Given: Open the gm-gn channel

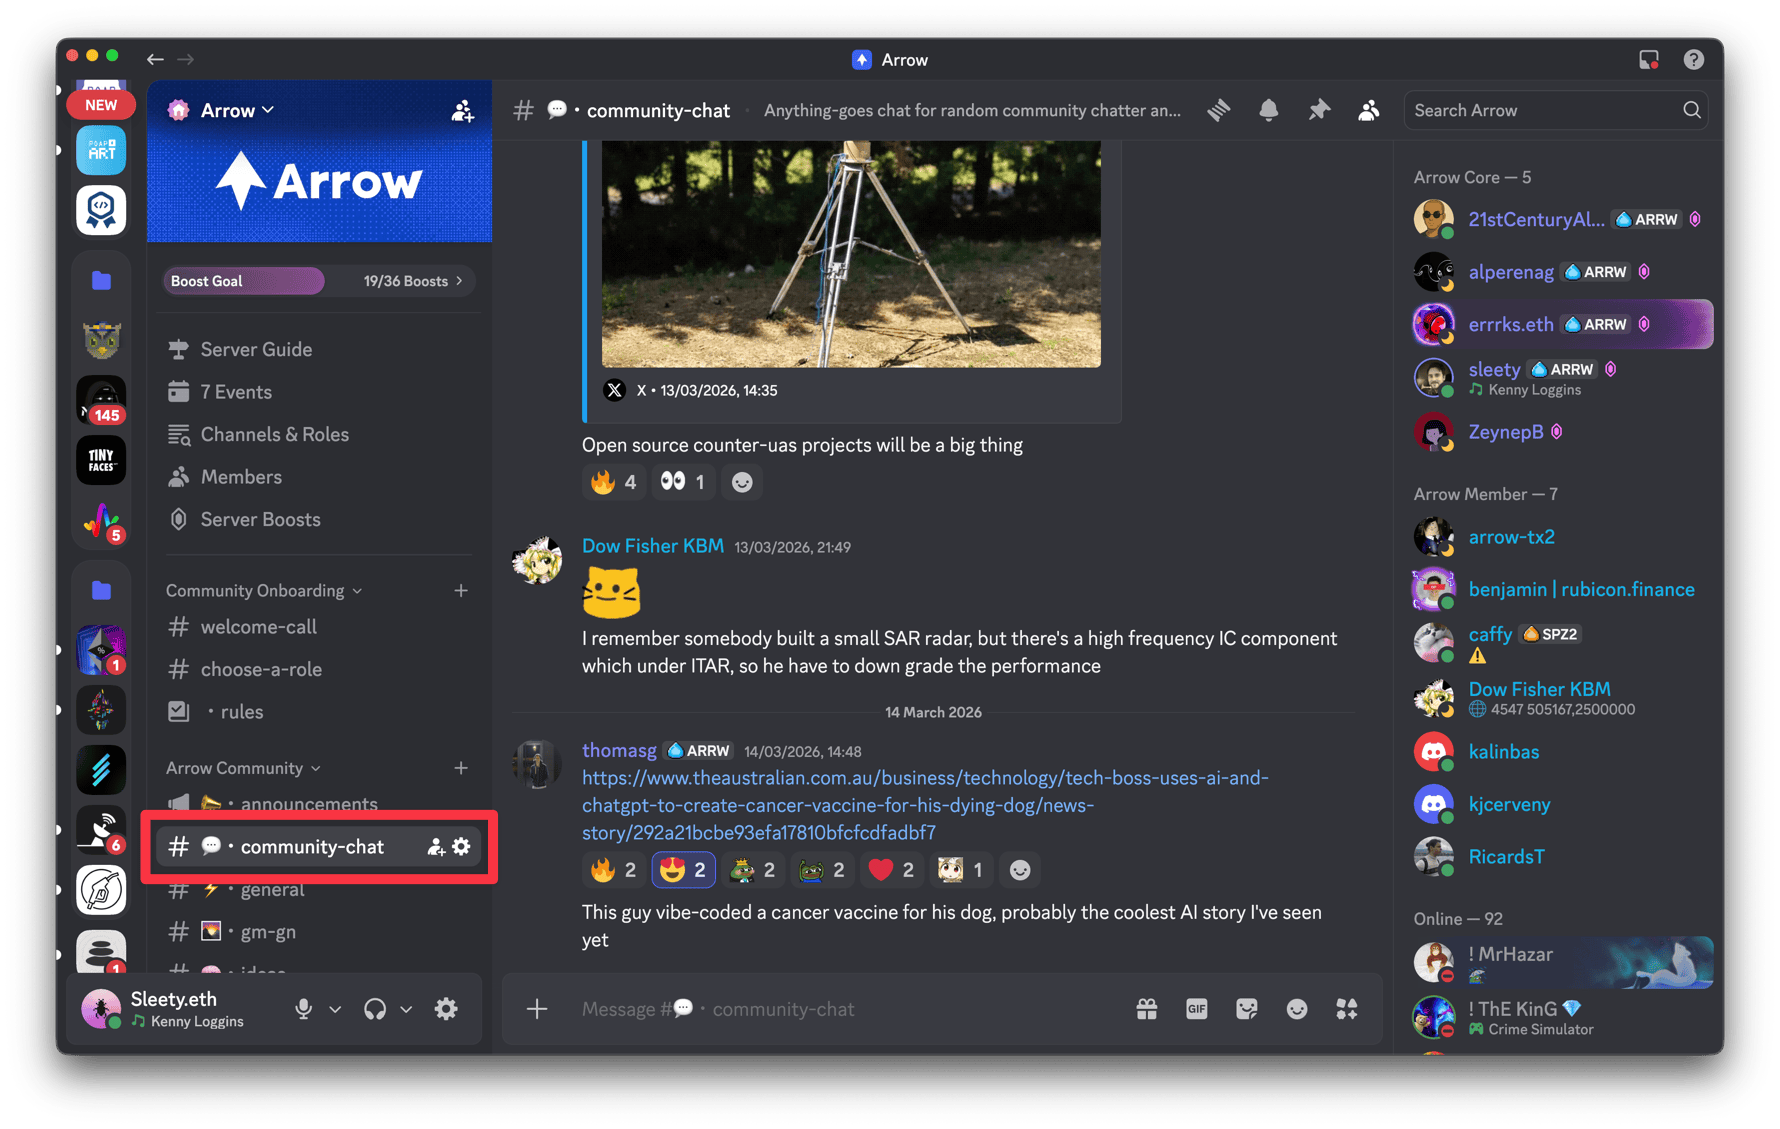Looking at the screenshot, I should tap(318, 932).
